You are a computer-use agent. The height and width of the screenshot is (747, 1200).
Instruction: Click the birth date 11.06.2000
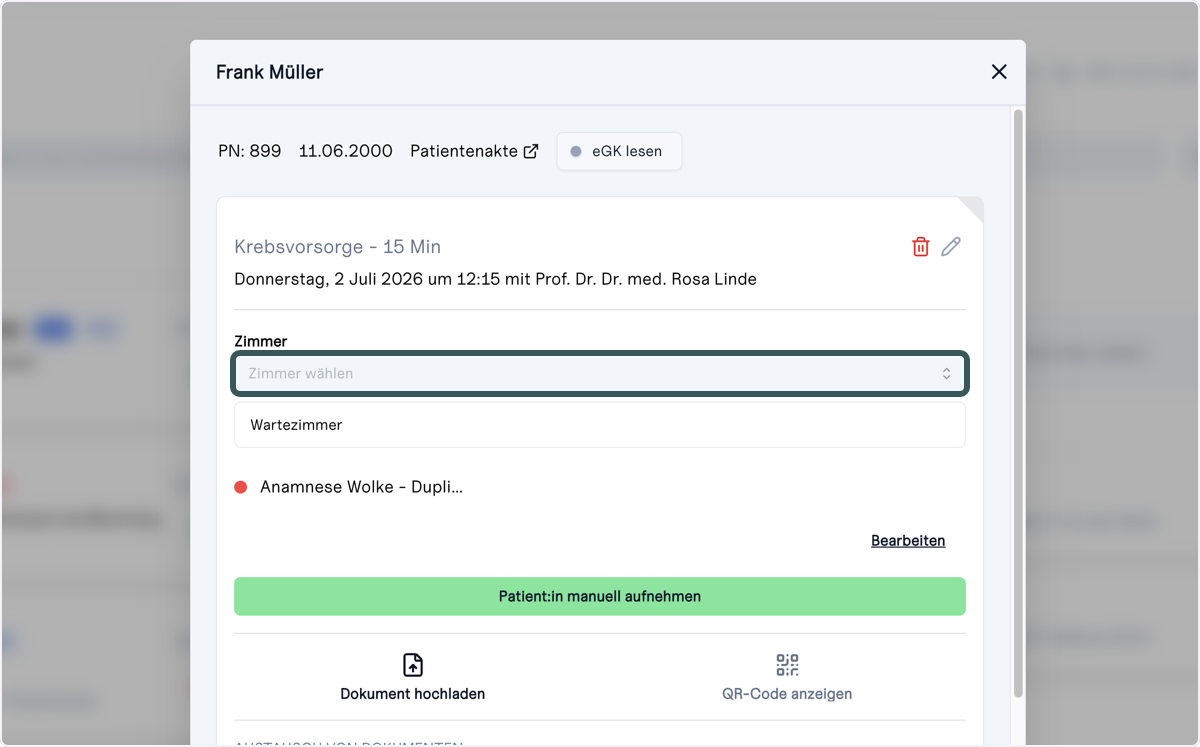point(345,151)
